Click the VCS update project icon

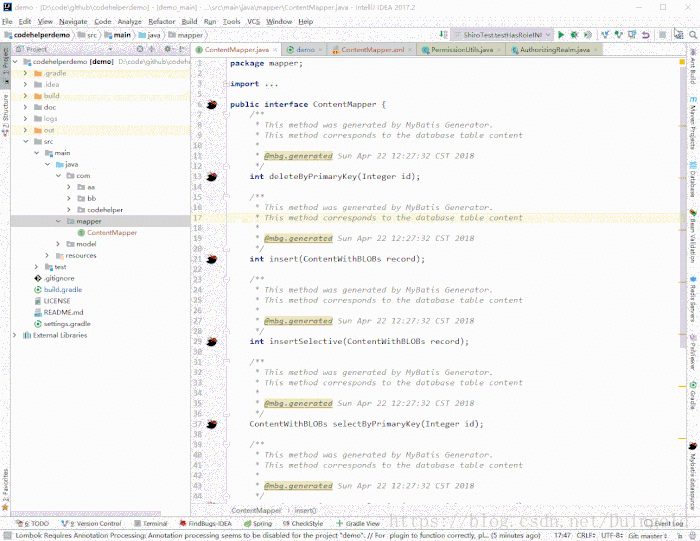tap(605, 35)
